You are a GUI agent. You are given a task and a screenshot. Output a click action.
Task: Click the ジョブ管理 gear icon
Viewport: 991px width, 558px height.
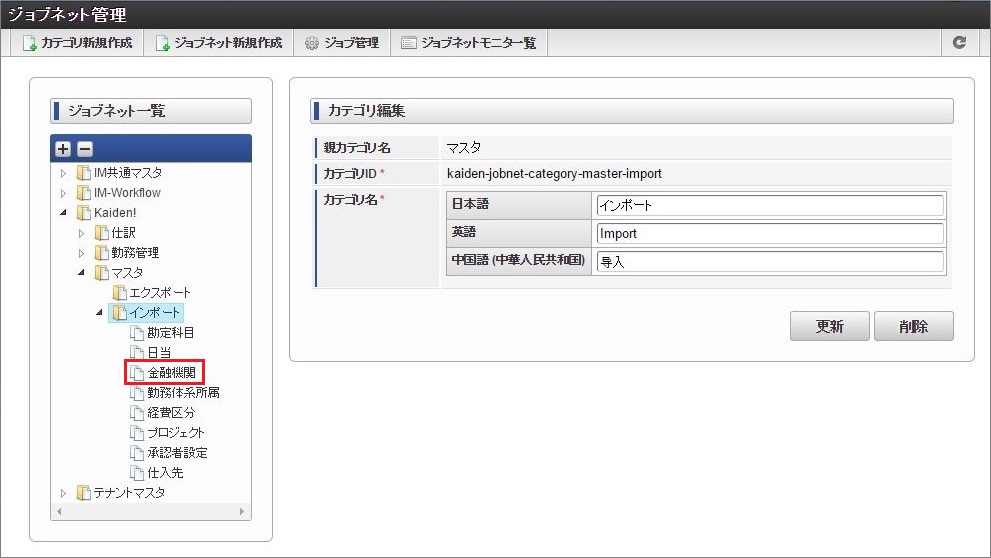pos(312,43)
